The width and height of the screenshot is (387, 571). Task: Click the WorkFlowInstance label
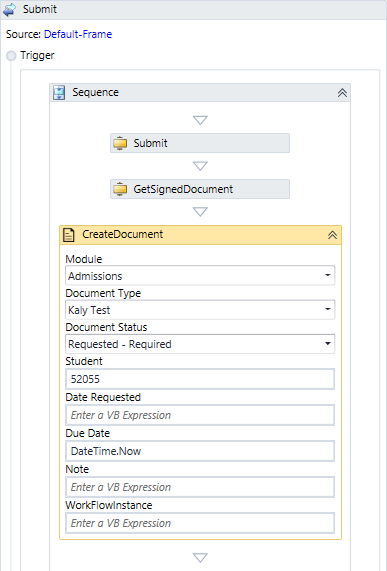(109, 505)
